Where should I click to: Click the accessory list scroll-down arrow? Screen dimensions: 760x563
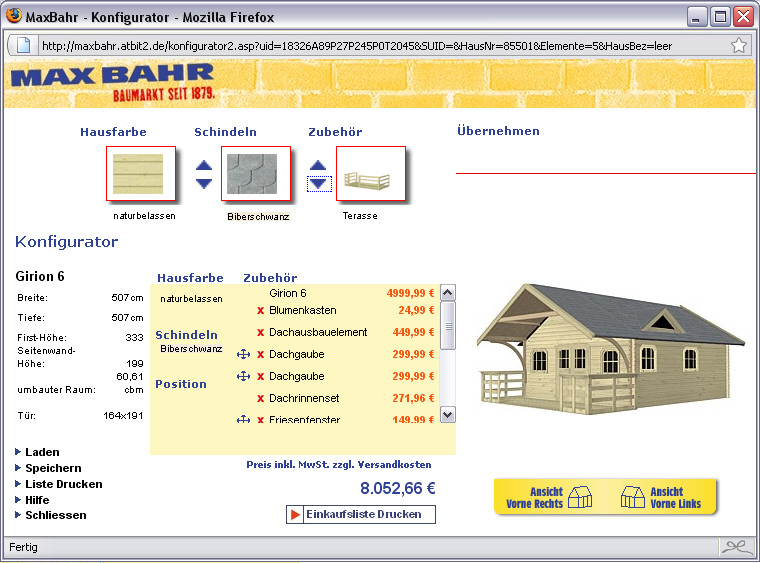(447, 415)
